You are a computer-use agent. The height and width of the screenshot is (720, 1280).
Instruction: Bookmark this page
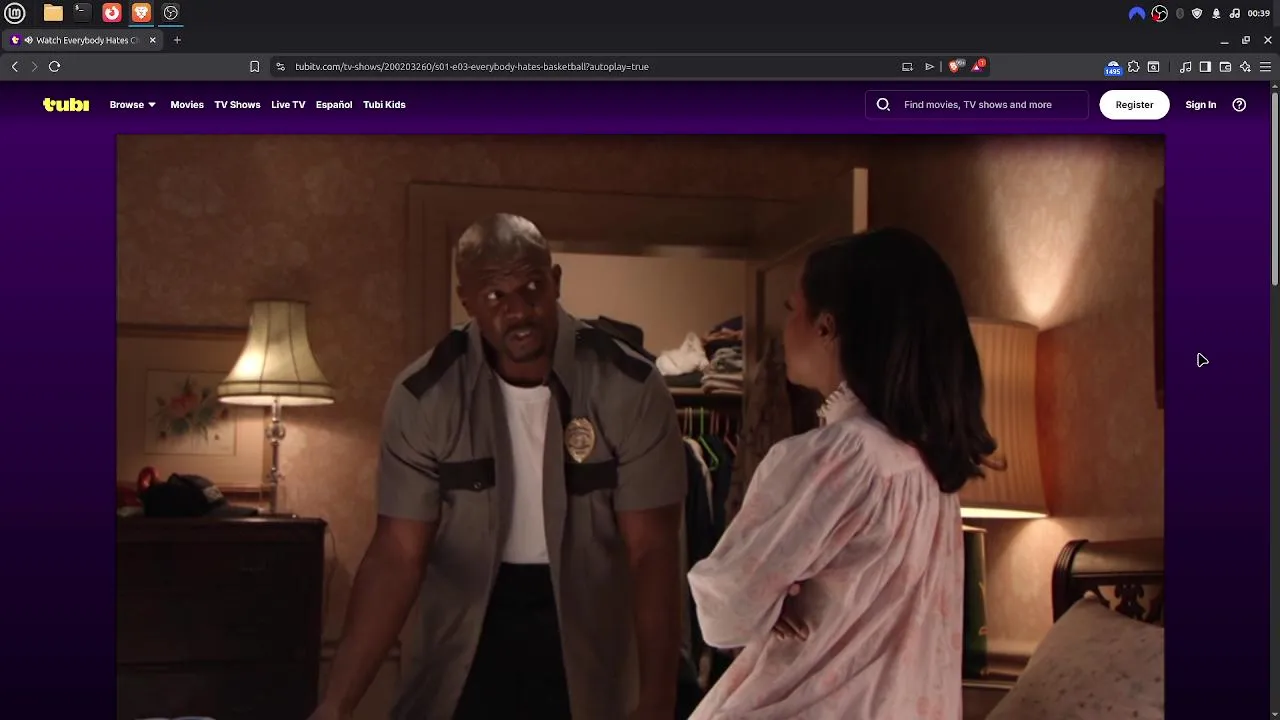(x=254, y=66)
